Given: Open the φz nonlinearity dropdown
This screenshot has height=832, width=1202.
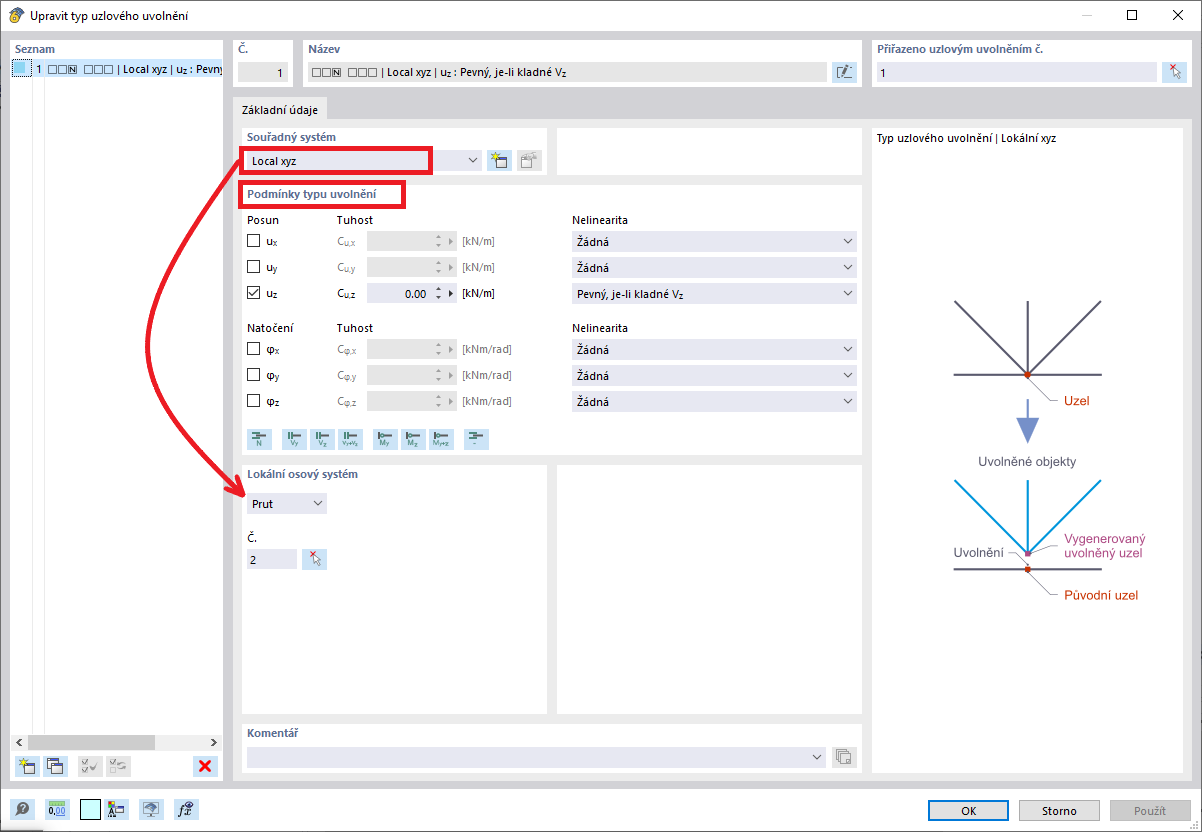Looking at the screenshot, I should (714, 401).
